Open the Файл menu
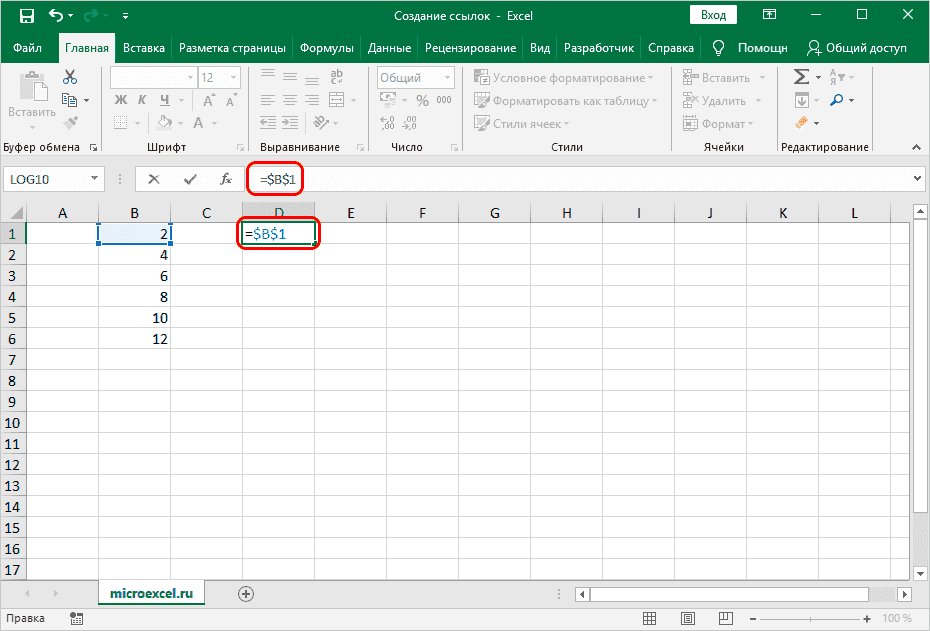Viewport: 930px width, 631px height. pyautogui.click(x=28, y=48)
